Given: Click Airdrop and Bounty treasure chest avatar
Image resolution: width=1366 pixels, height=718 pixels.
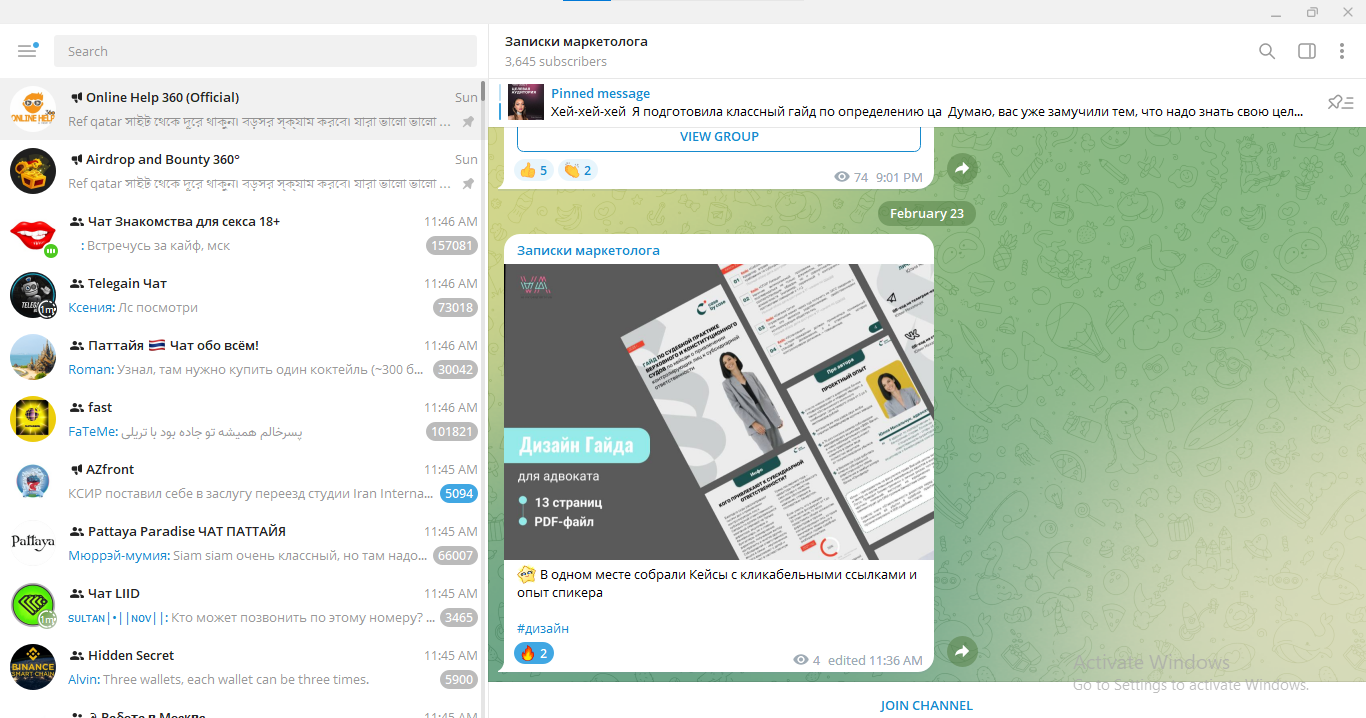Looking at the screenshot, I should (x=33, y=171).
